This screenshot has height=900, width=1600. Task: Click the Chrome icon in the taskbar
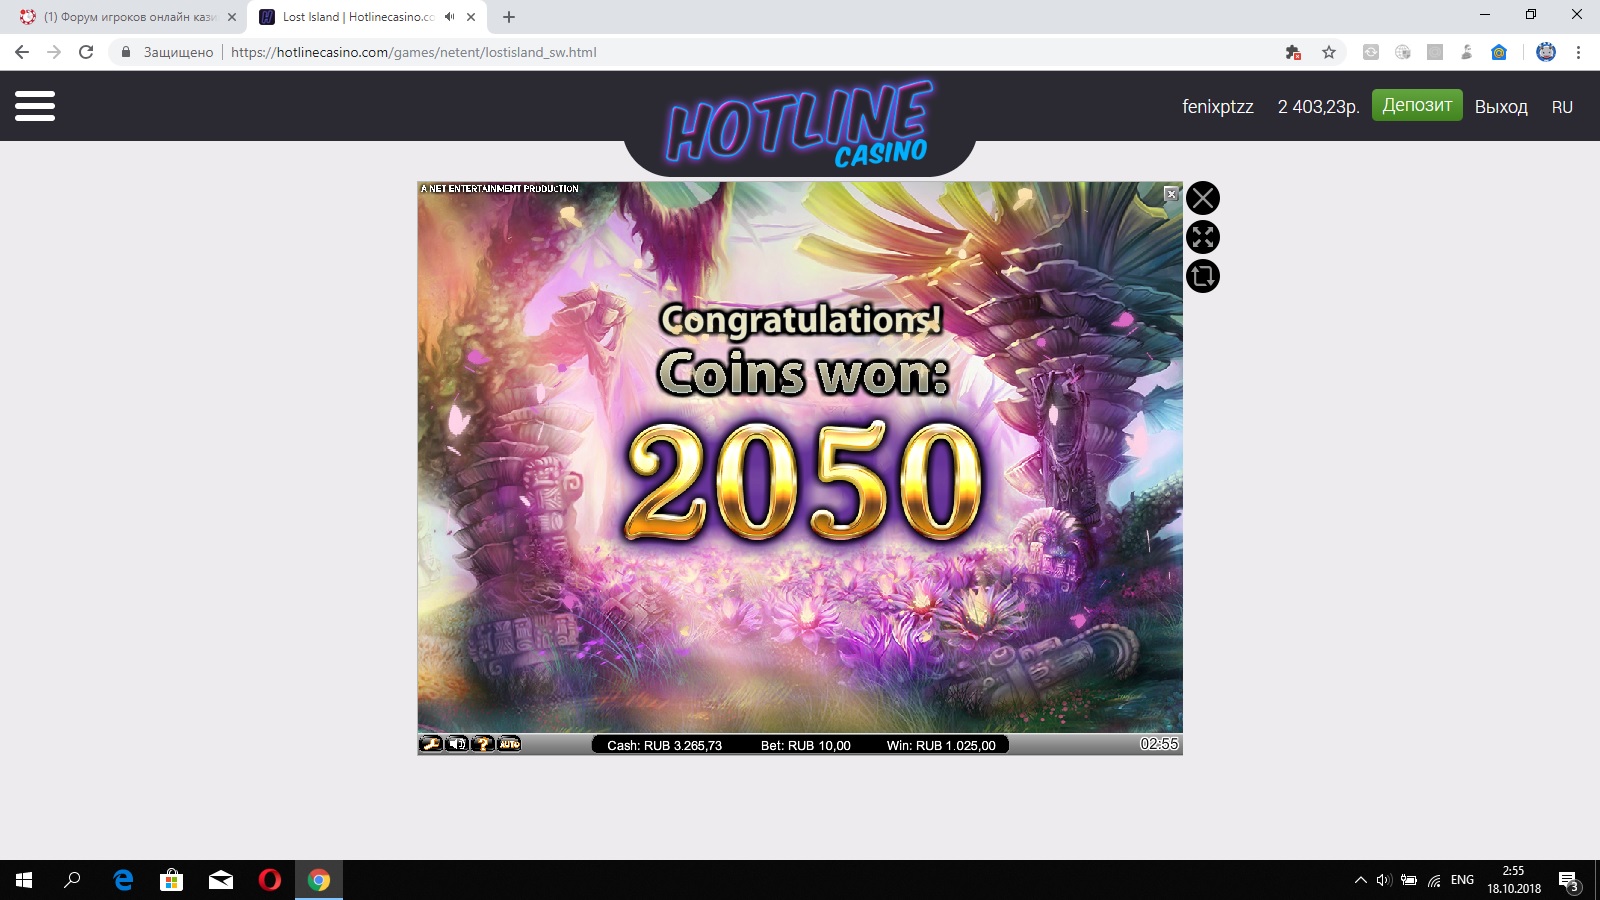pos(319,880)
